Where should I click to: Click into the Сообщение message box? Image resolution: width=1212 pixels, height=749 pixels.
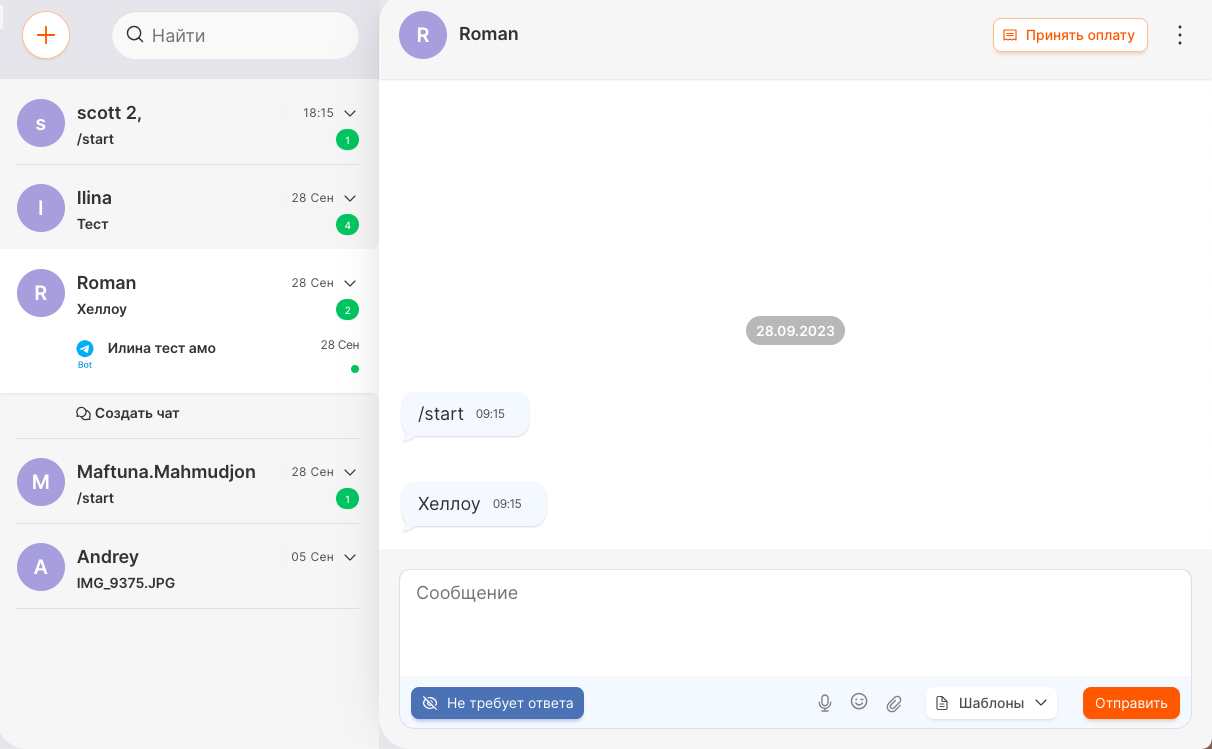click(x=795, y=622)
